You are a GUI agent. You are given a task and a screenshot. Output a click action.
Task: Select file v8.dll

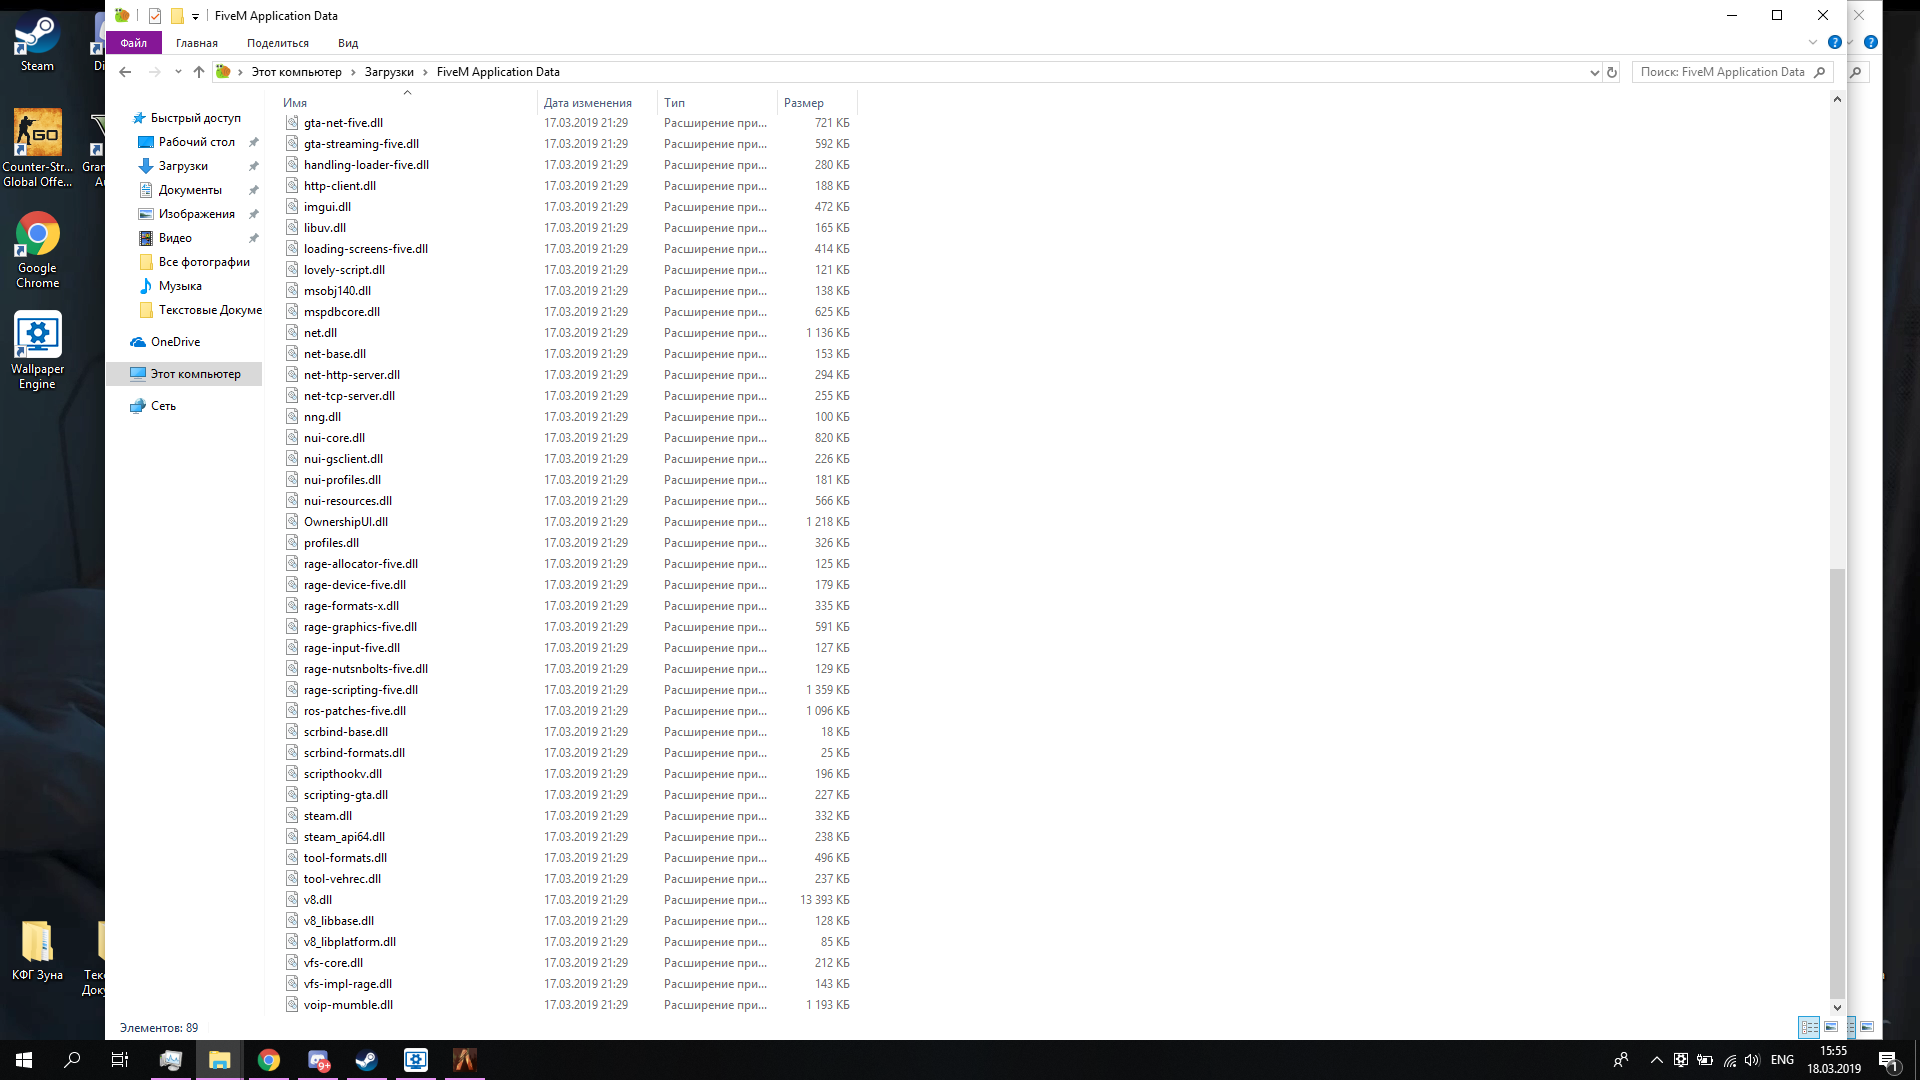(x=317, y=900)
